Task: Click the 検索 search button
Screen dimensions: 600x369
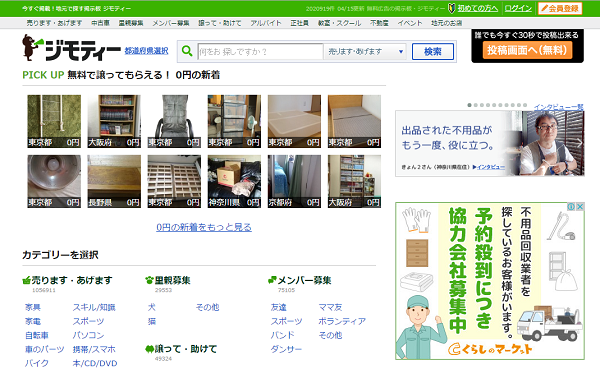Action: tap(433, 51)
